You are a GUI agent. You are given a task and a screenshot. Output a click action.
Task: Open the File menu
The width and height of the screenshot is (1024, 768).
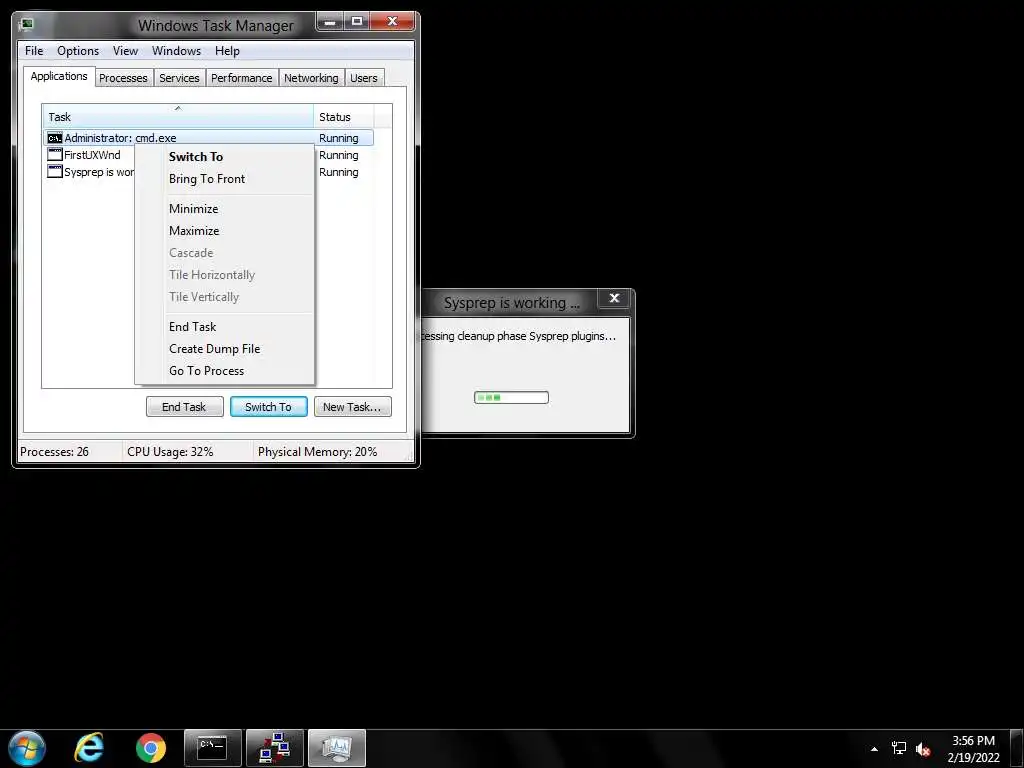coord(34,51)
